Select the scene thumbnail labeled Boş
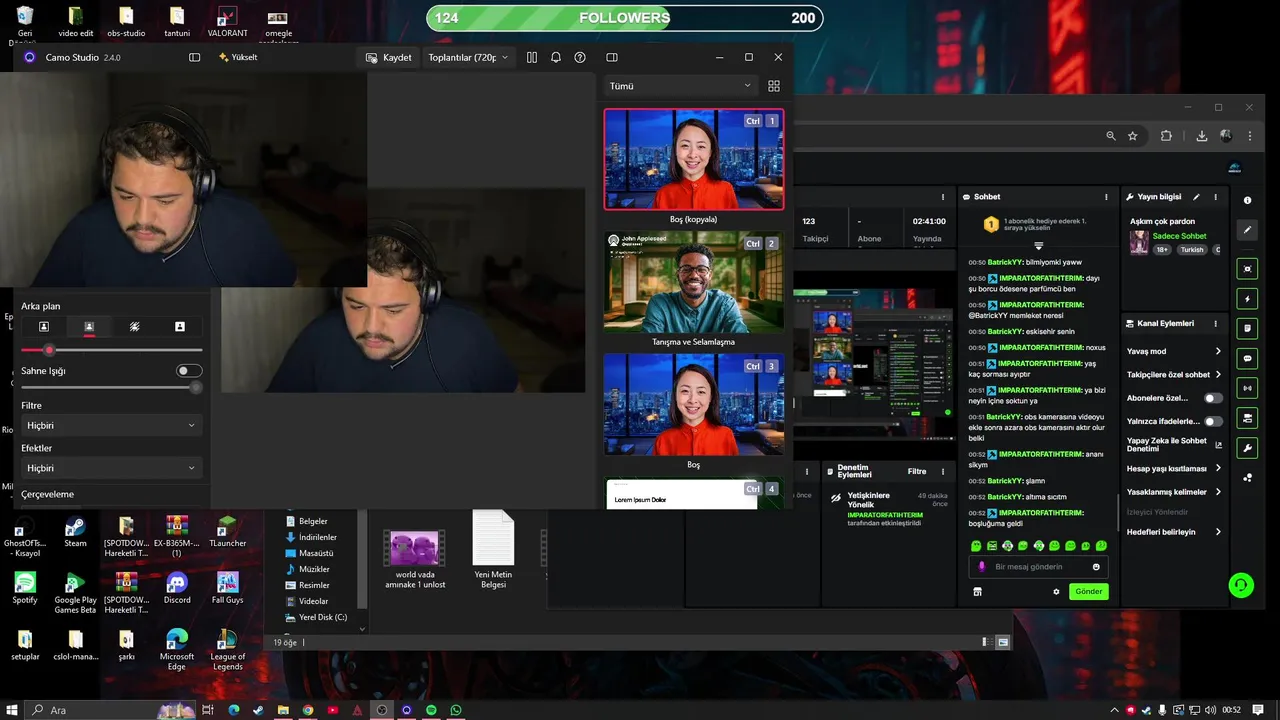This screenshot has width=1280, height=720. [x=694, y=405]
